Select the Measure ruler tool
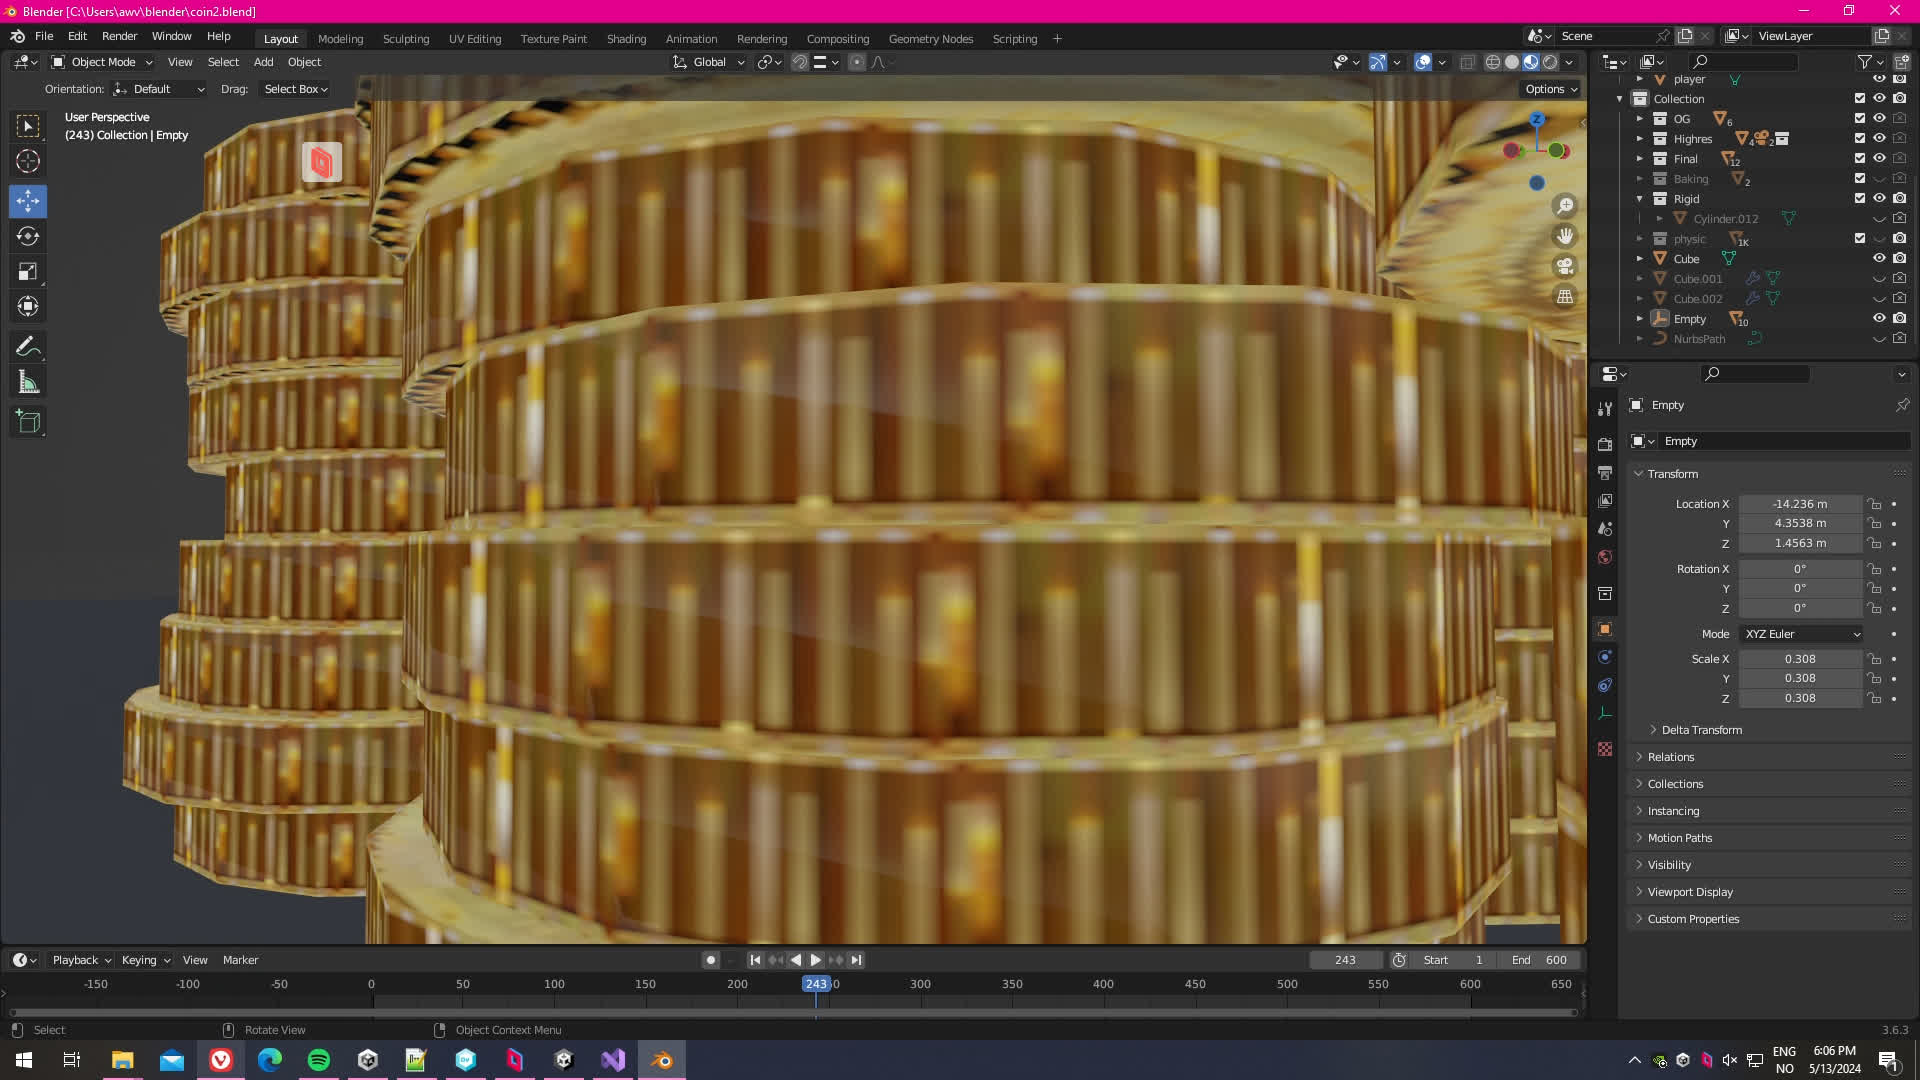This screenshot has width=1920, height=1080. pyautogui.click(x=28, y=383)
